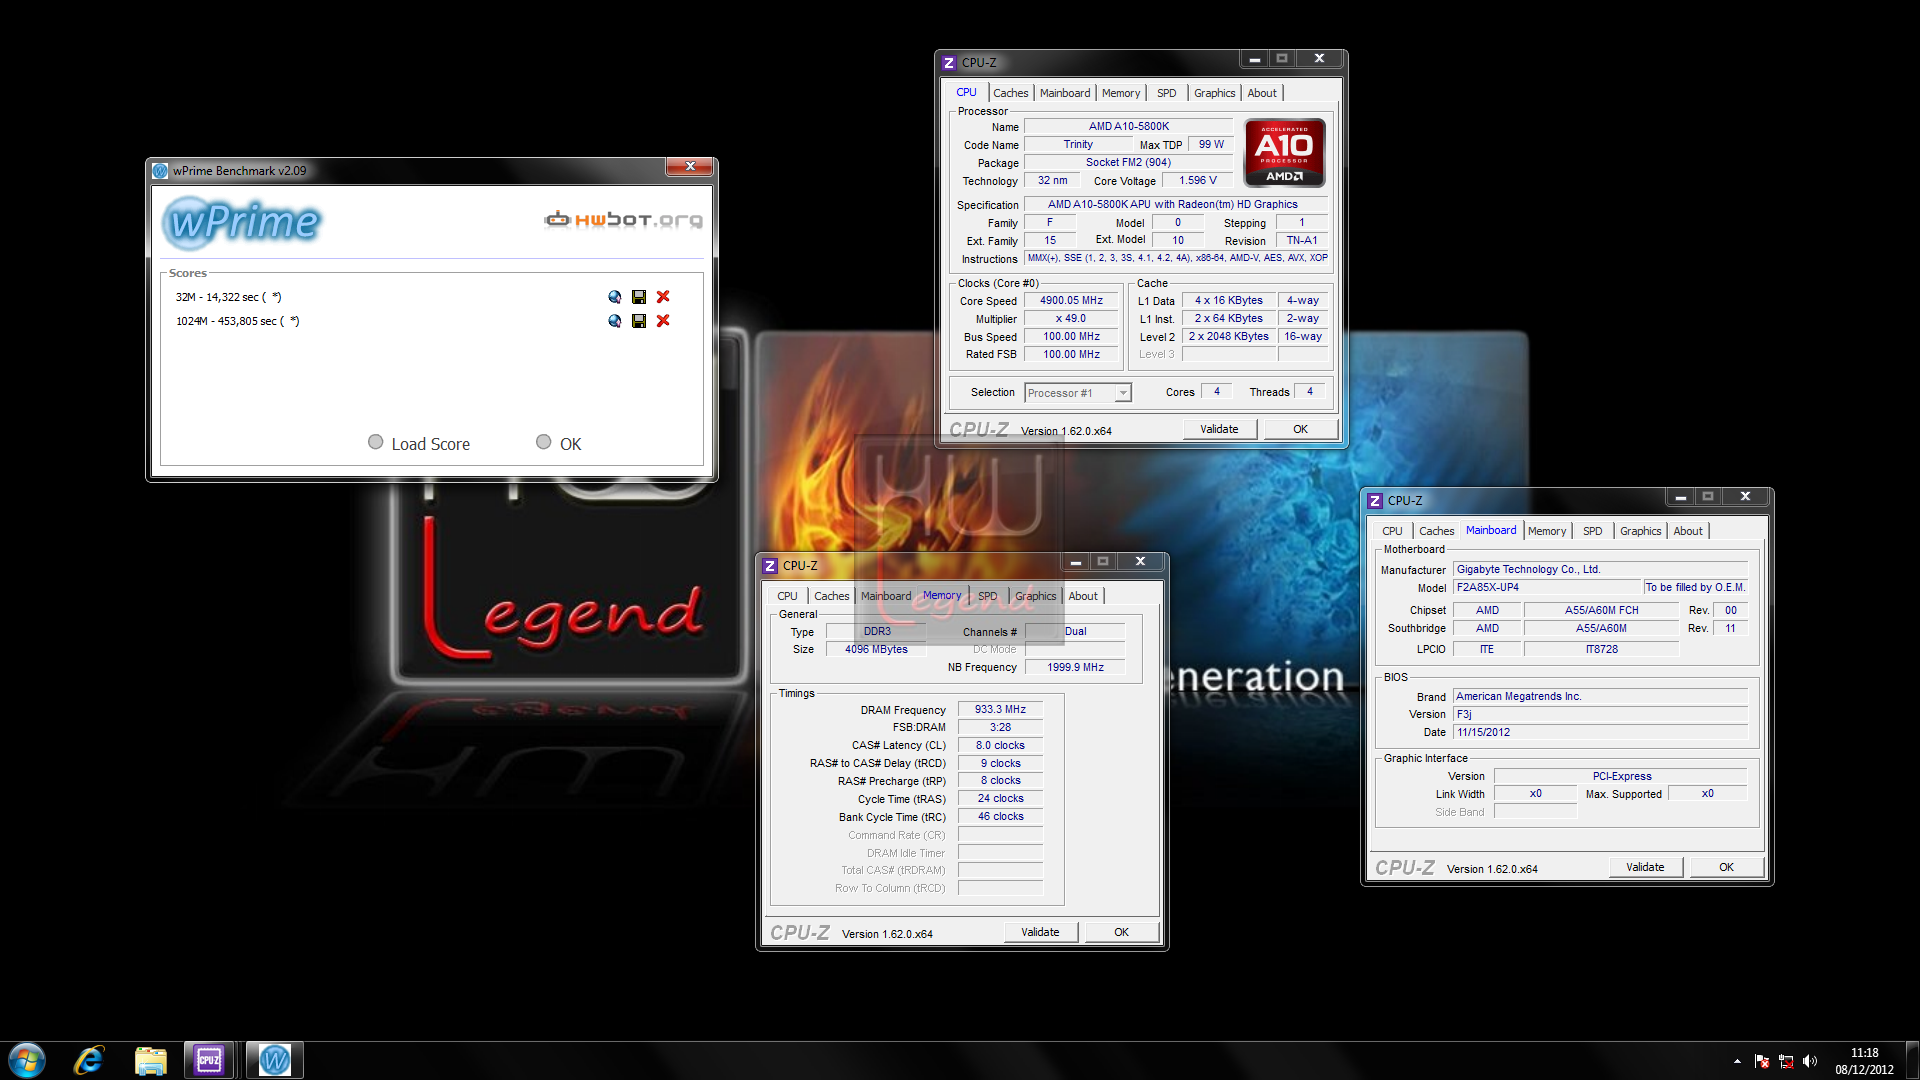
Task: Click the BIOS date 11/15/2012 field
Action: [1600, 733]
